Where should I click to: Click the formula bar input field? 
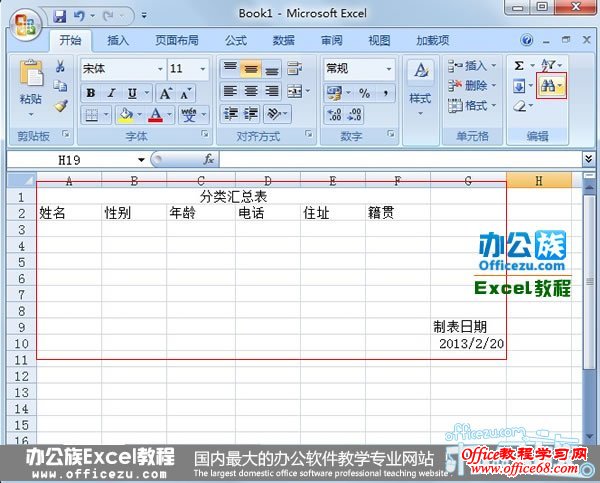coord(400,159)
